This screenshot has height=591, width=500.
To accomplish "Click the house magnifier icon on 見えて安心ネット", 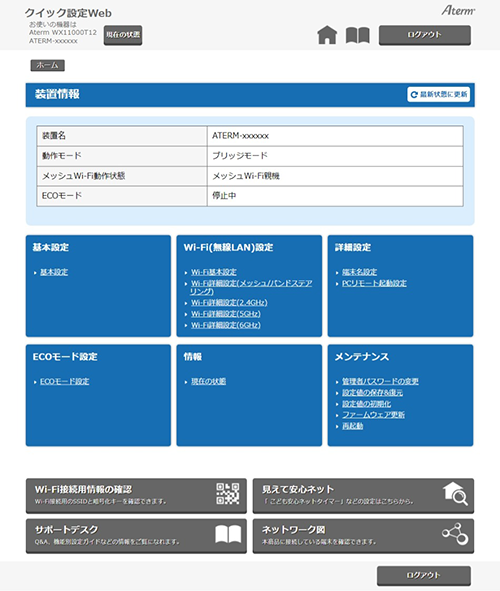I will (455, 494).
